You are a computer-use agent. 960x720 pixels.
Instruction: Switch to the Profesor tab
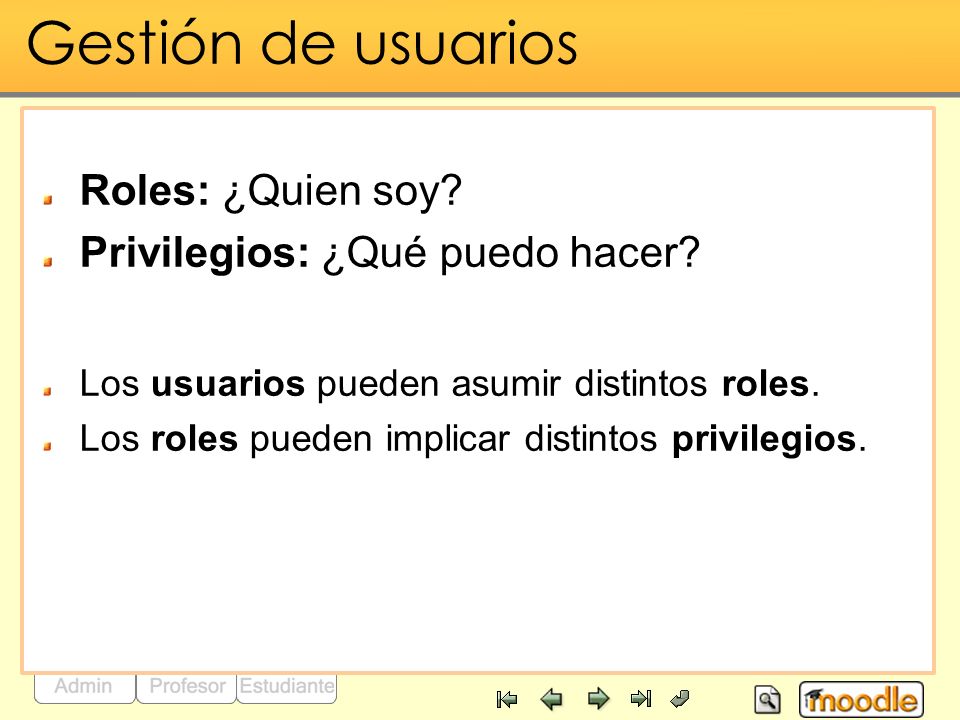[x=187, y=688]
